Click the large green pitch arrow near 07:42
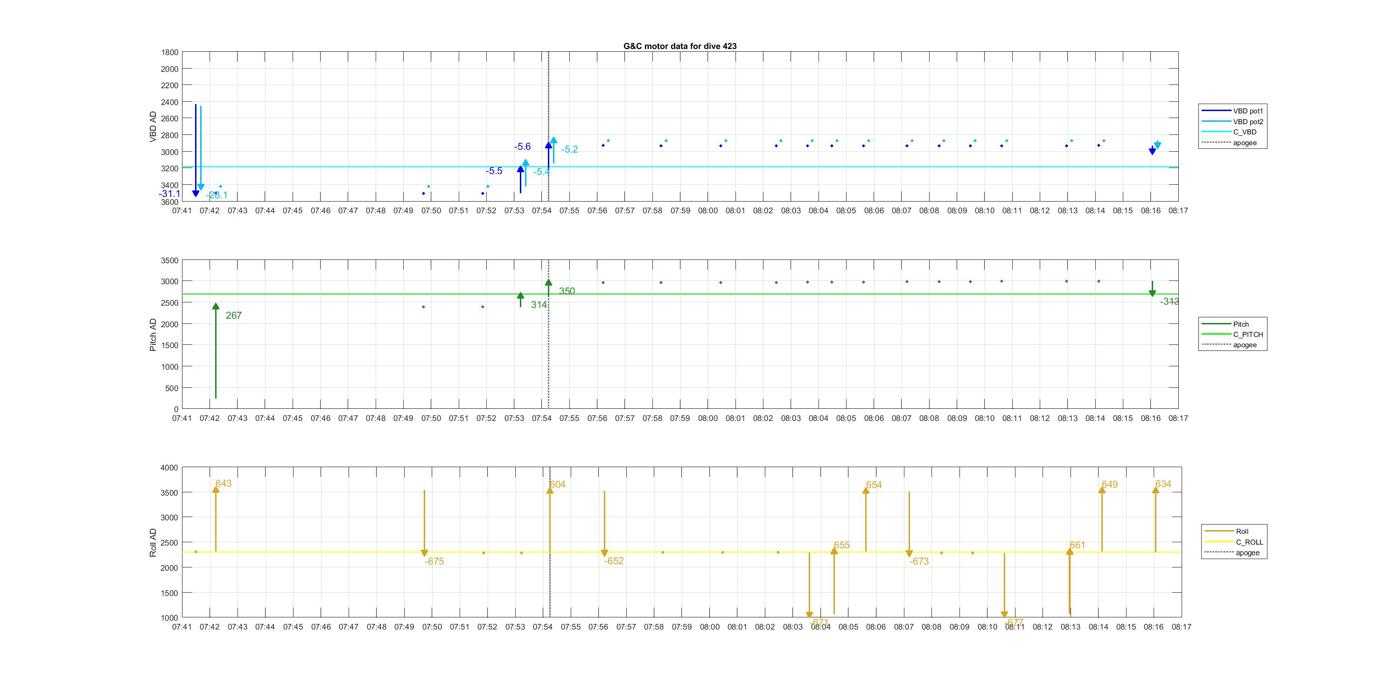 coord(215,351)
